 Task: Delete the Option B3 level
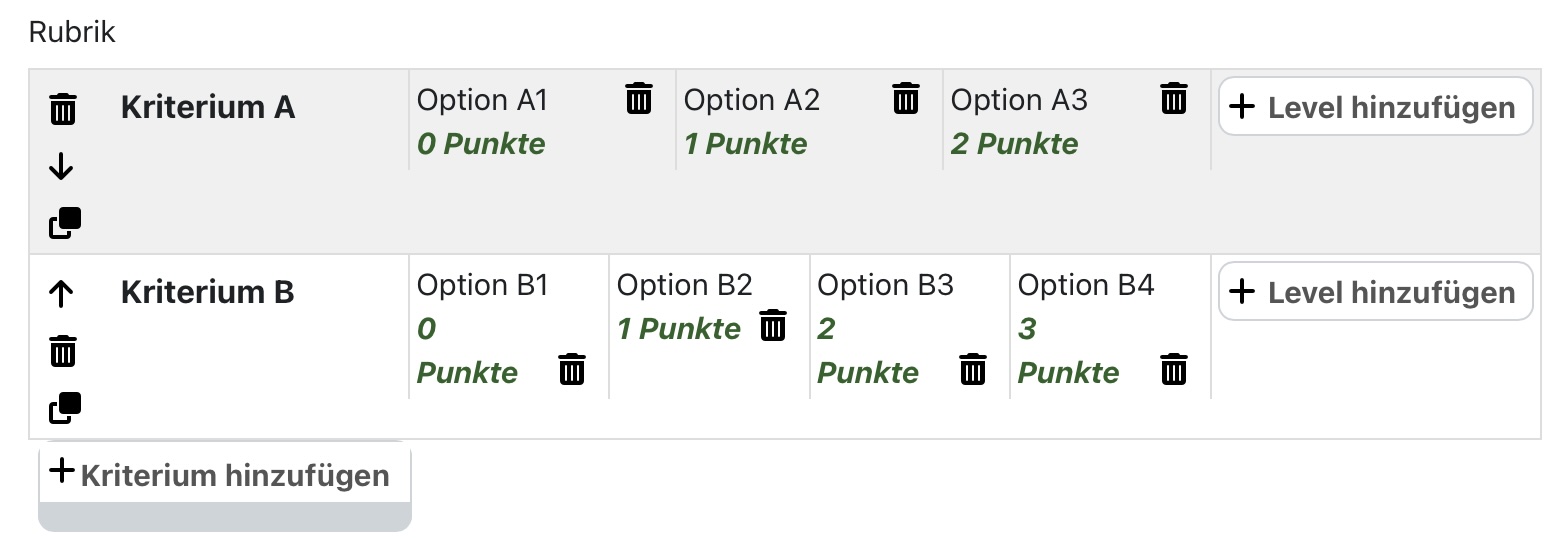973,370
